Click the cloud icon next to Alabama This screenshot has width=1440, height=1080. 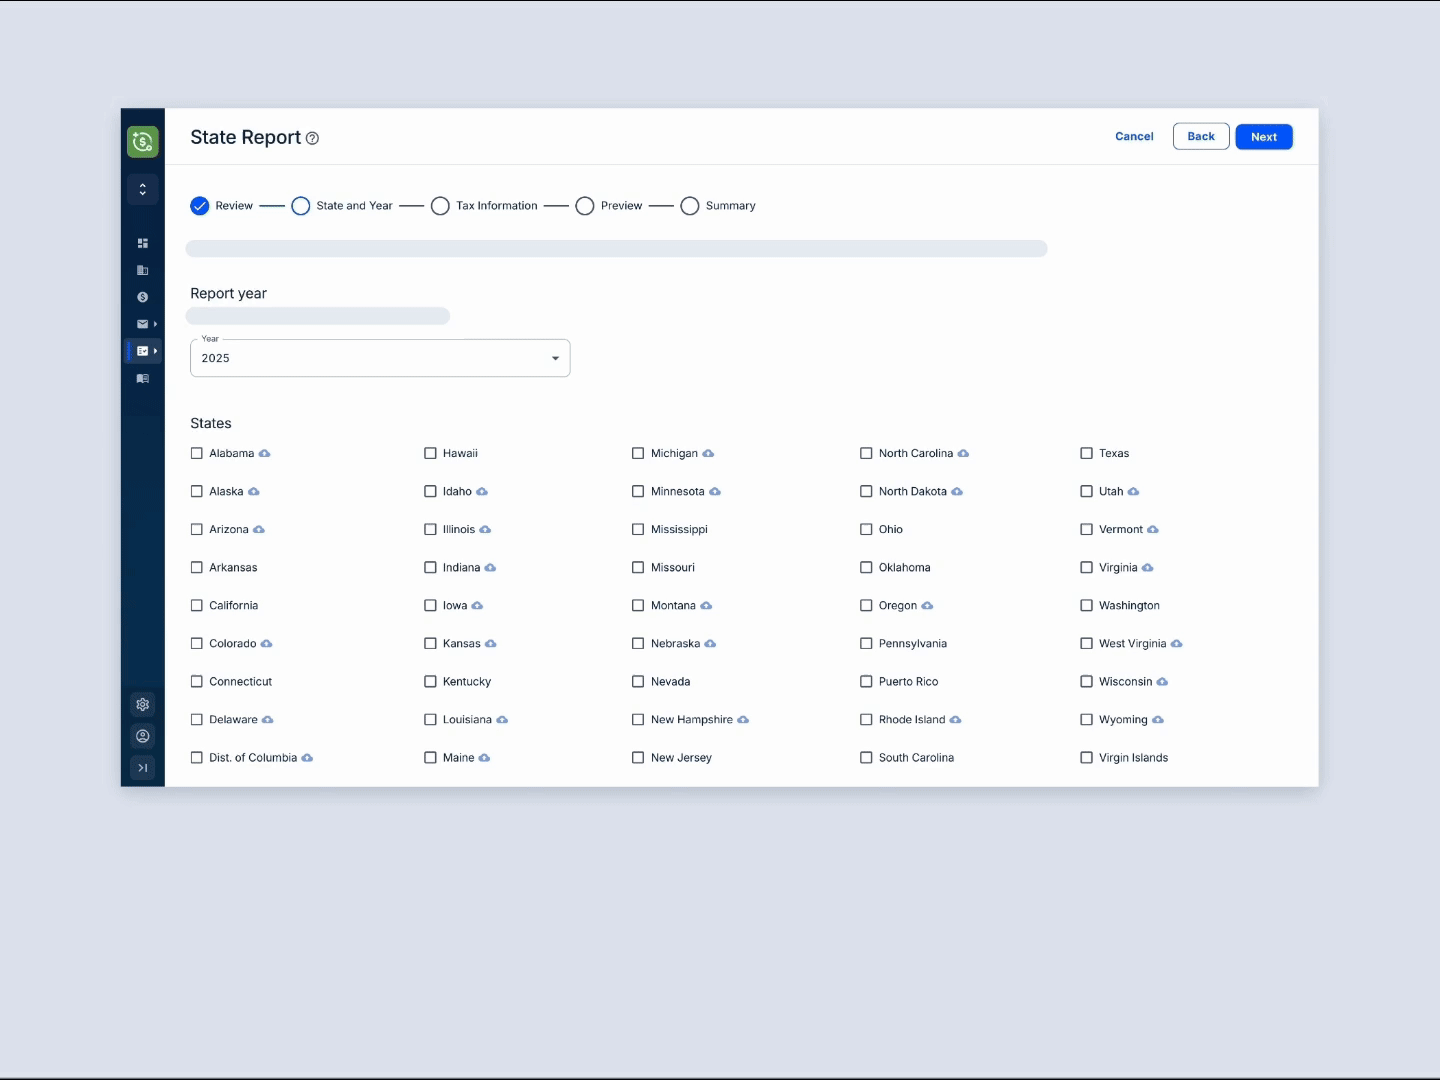[265, 454]
